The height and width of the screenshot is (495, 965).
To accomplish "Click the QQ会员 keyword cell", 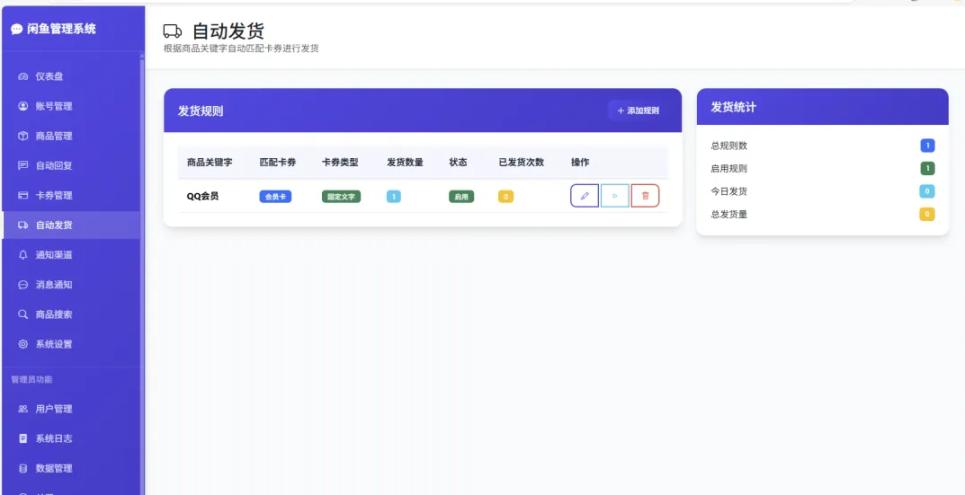I will click(x=202, y=196).
